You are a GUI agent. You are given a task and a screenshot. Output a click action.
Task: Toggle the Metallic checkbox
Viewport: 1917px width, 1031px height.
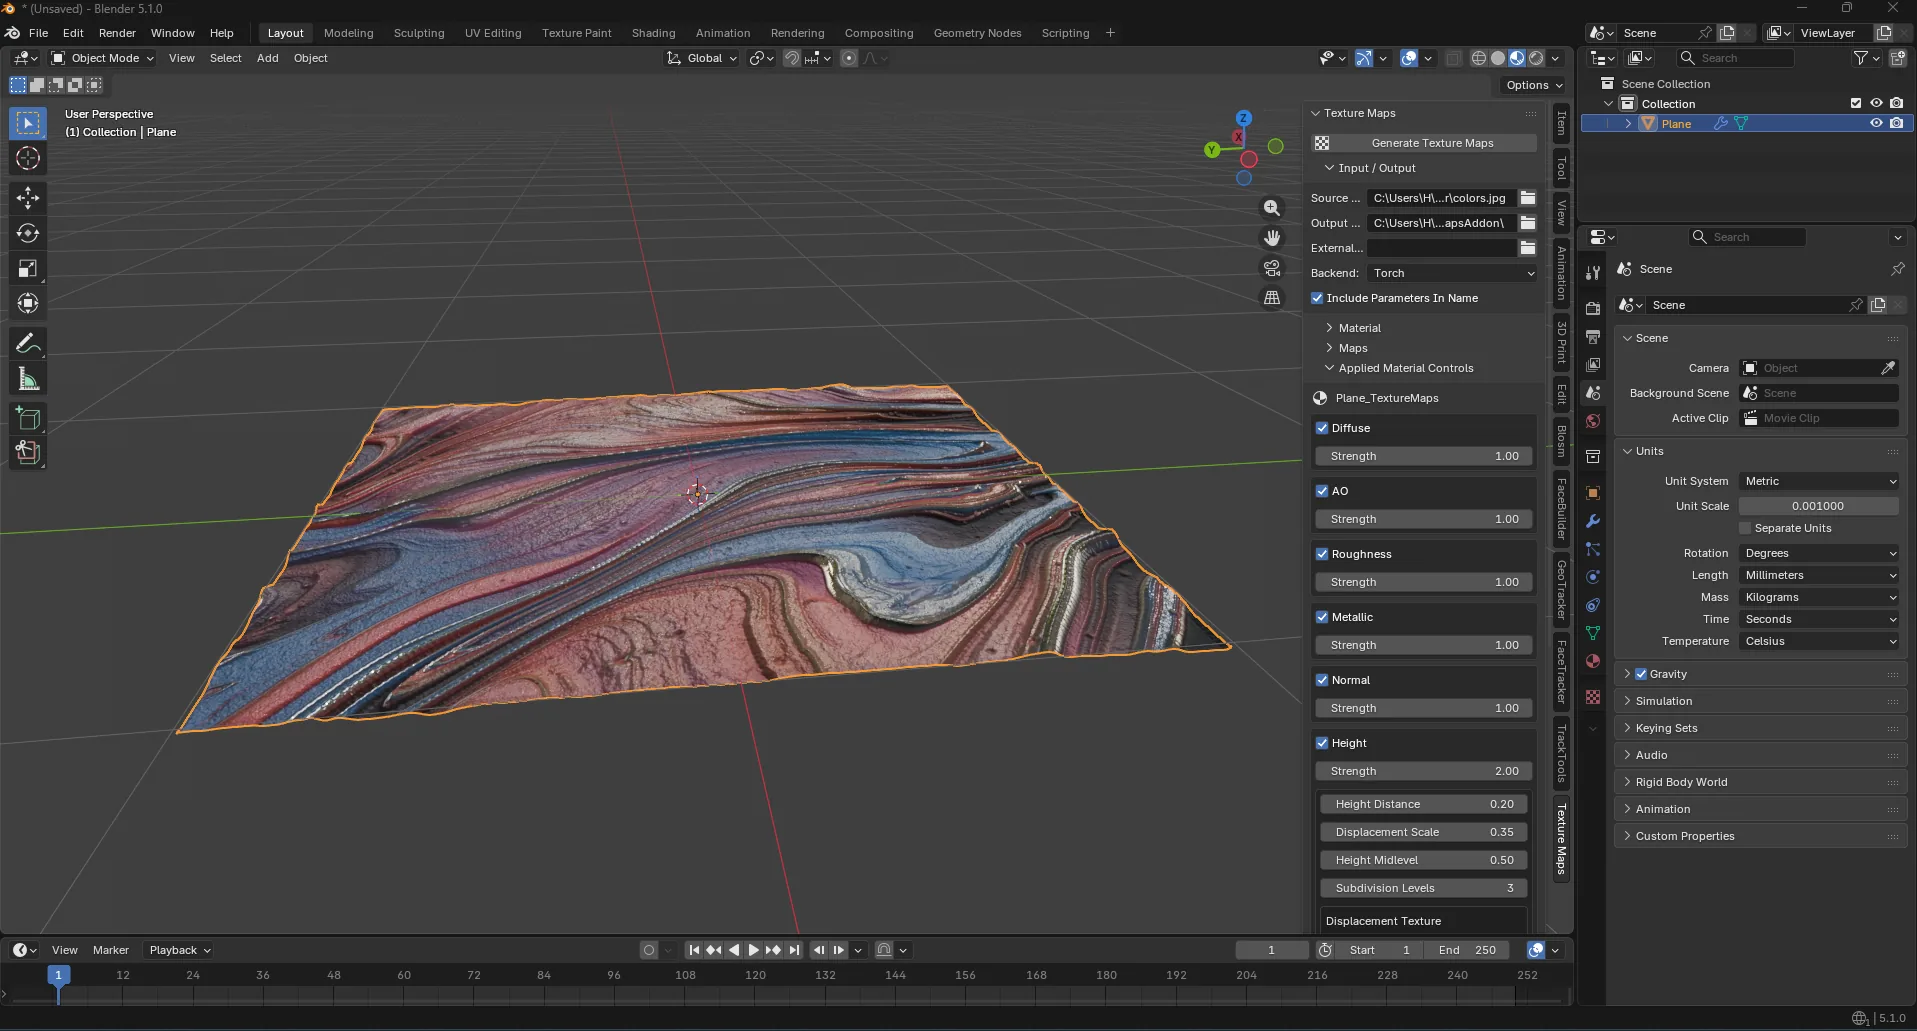click(x=1322, y=617)
